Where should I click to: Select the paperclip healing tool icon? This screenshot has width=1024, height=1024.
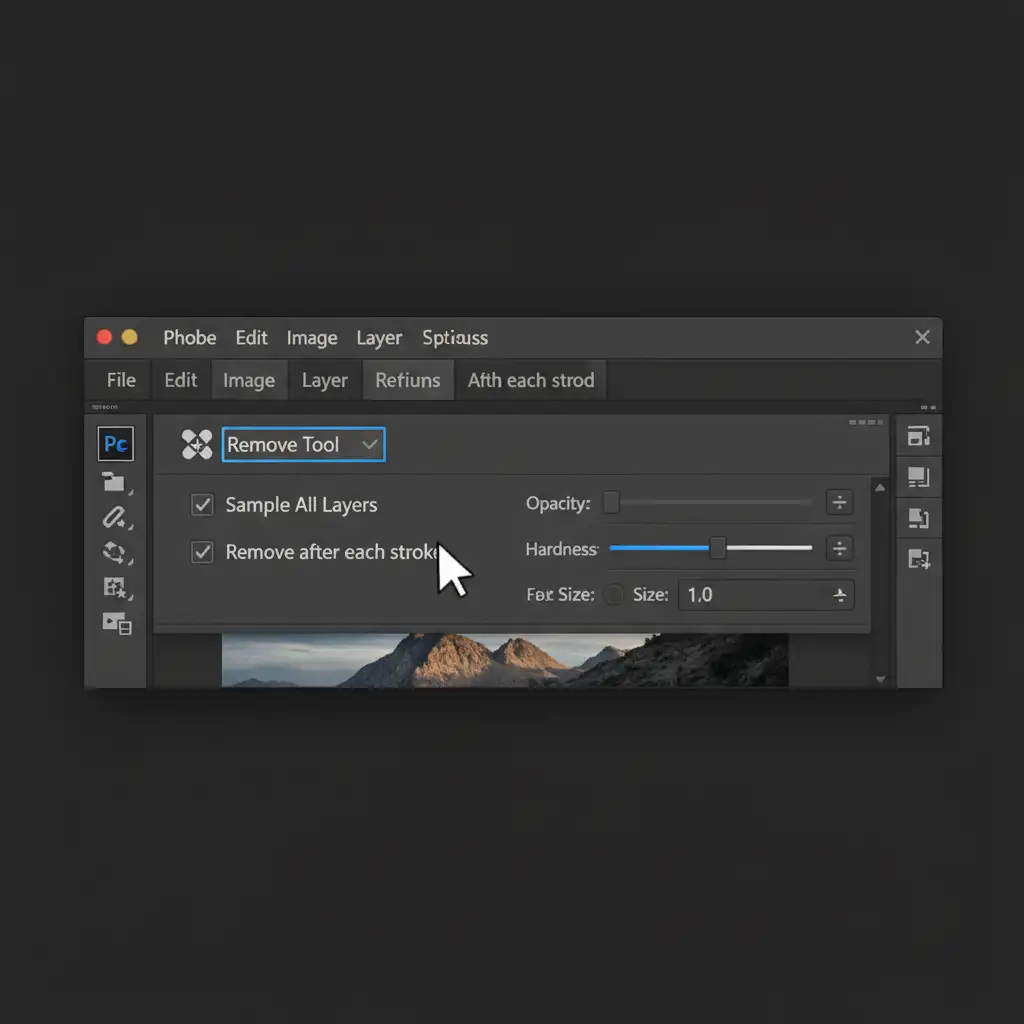(x=115, y=517)
